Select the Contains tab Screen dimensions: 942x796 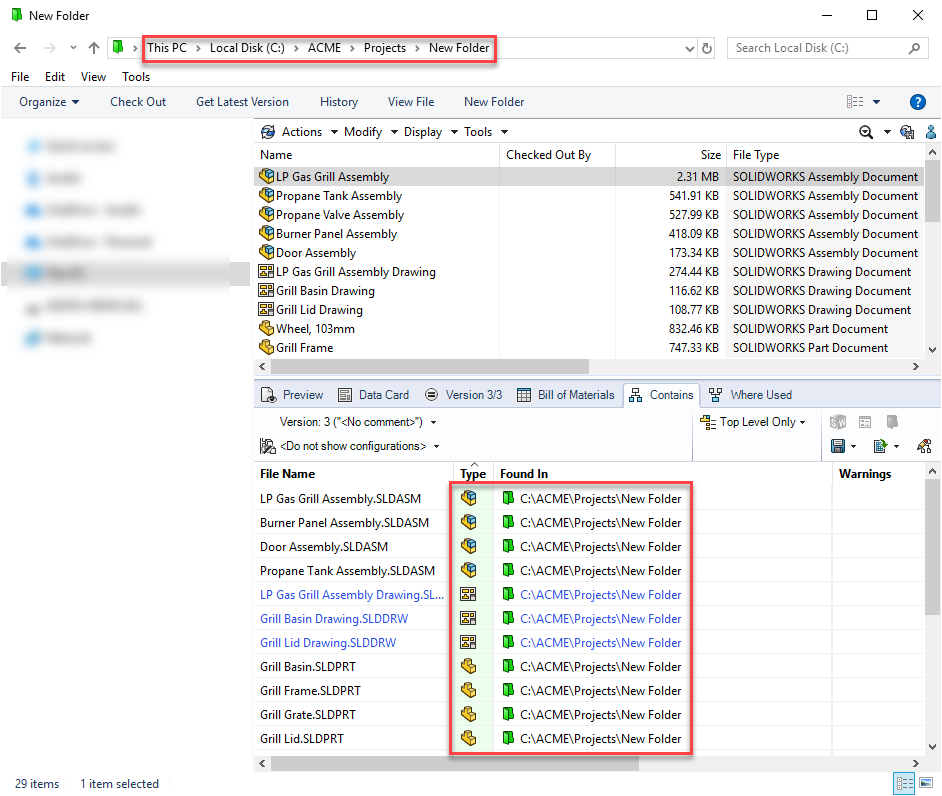(x=661, y=395)
